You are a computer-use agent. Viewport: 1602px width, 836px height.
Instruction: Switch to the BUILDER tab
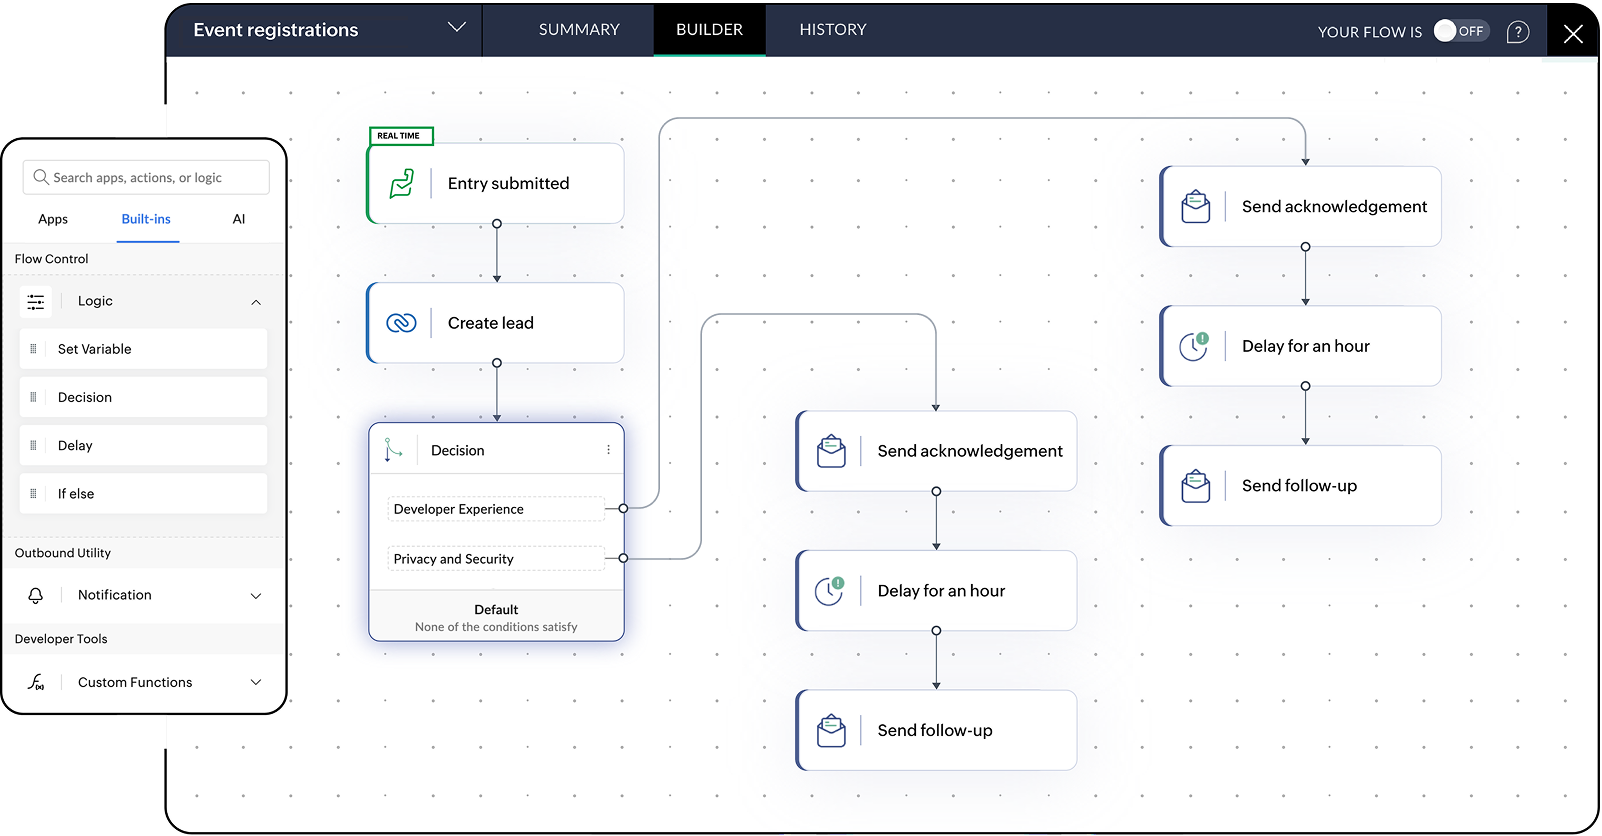(x=709, y=30)
